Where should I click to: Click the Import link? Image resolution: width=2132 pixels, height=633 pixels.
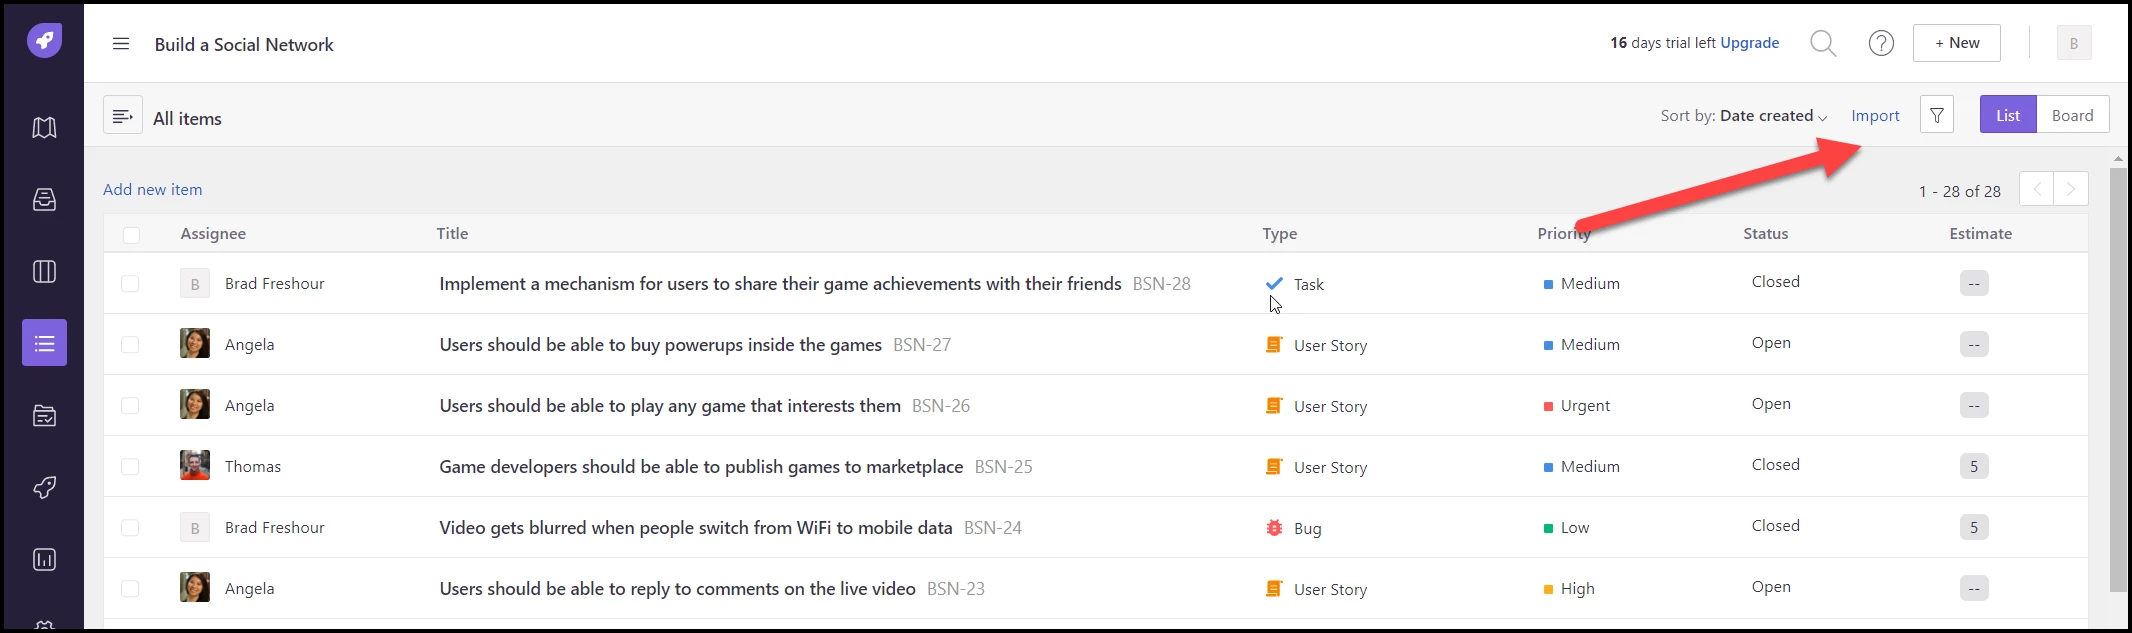[x=1875, y=116]
